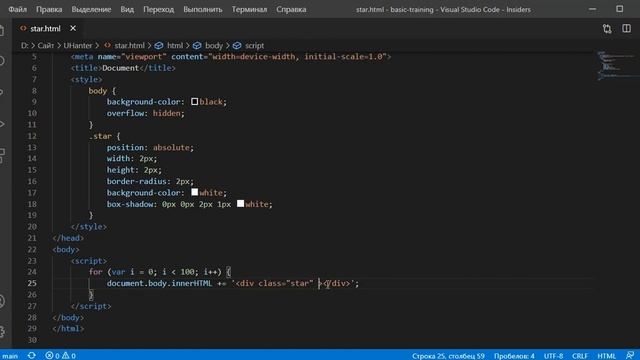Click the script breadcrumb symbol
The height and width of the screenshot is (360, 640).
point(249,45)
